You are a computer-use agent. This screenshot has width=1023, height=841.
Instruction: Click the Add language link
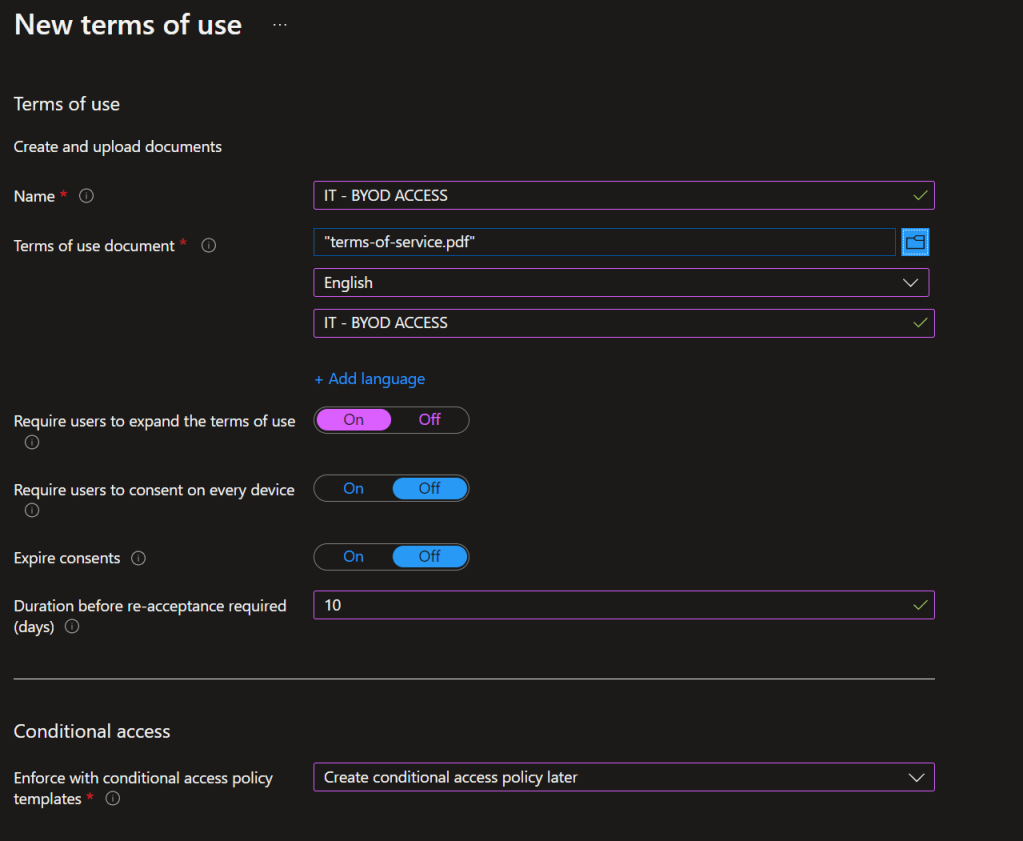click(x=369, y=379)
